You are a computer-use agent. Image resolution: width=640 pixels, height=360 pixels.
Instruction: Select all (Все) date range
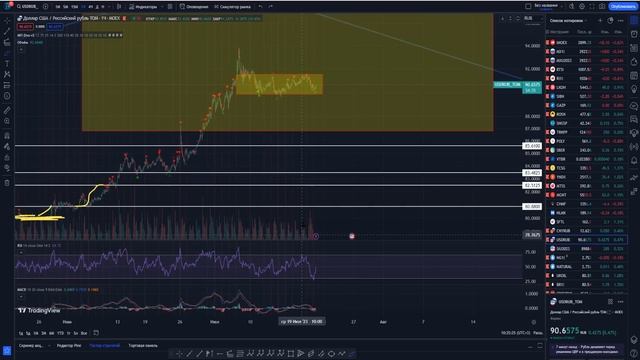coord(84,333)
